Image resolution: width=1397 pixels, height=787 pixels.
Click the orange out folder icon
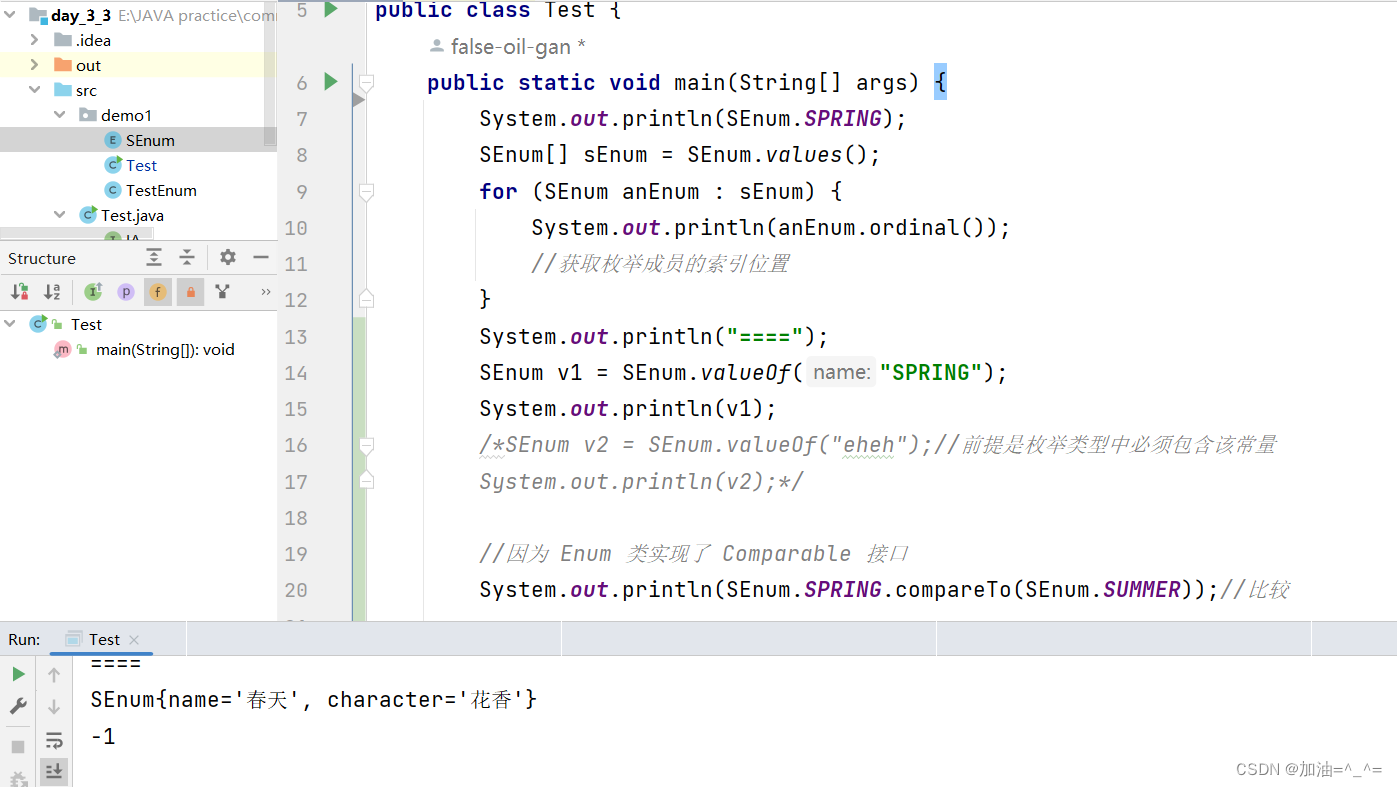(x=63, y=65)
